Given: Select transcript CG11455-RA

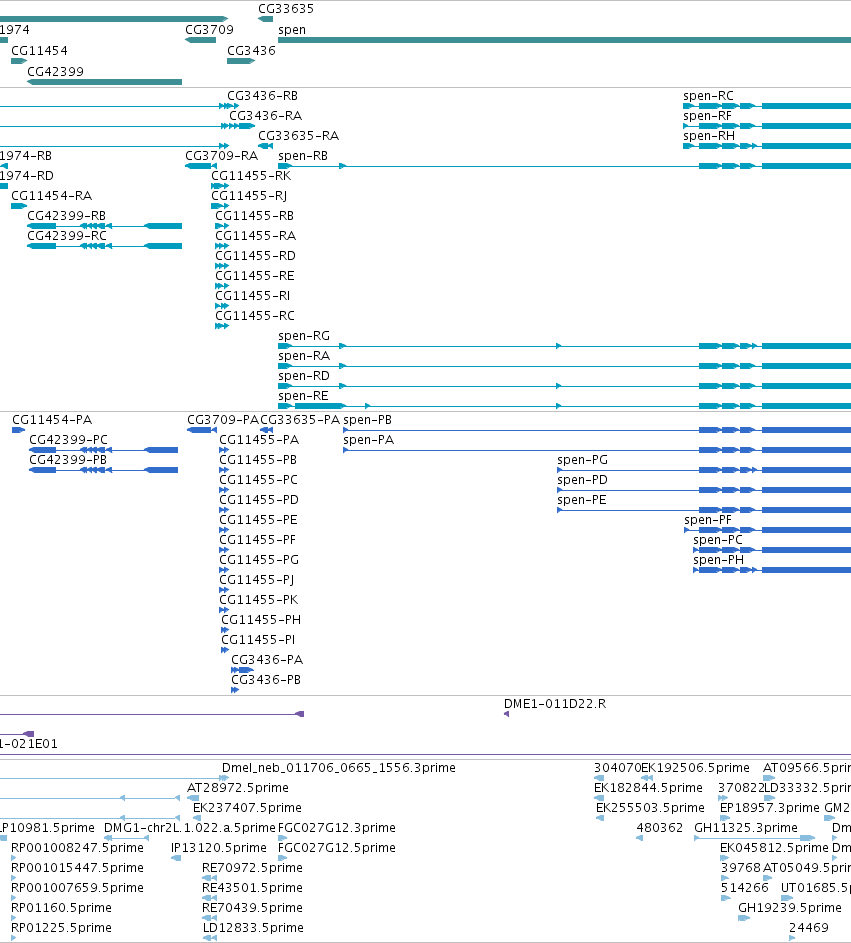Looking at the screenshot, I should pos(222,246).
